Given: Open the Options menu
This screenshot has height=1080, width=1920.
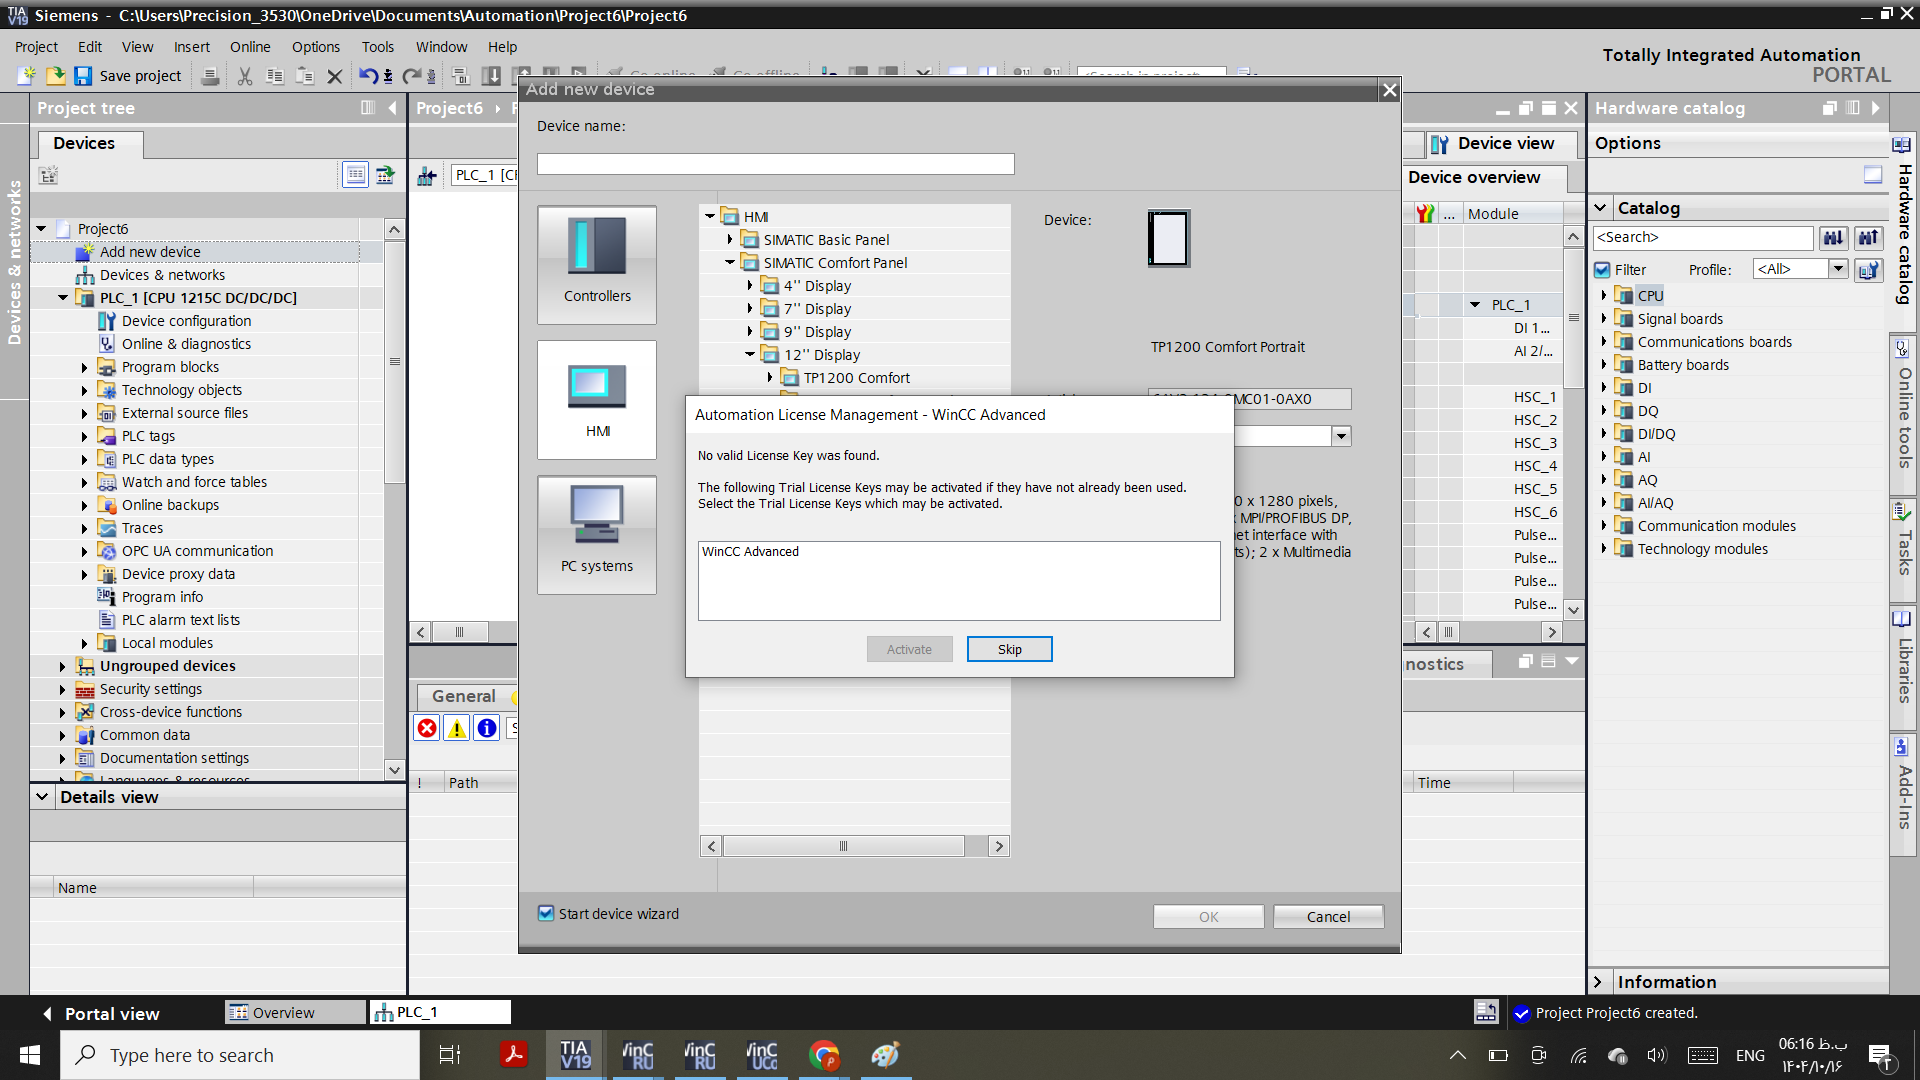Looking at the screenshot, I should [x=316, y=47].
